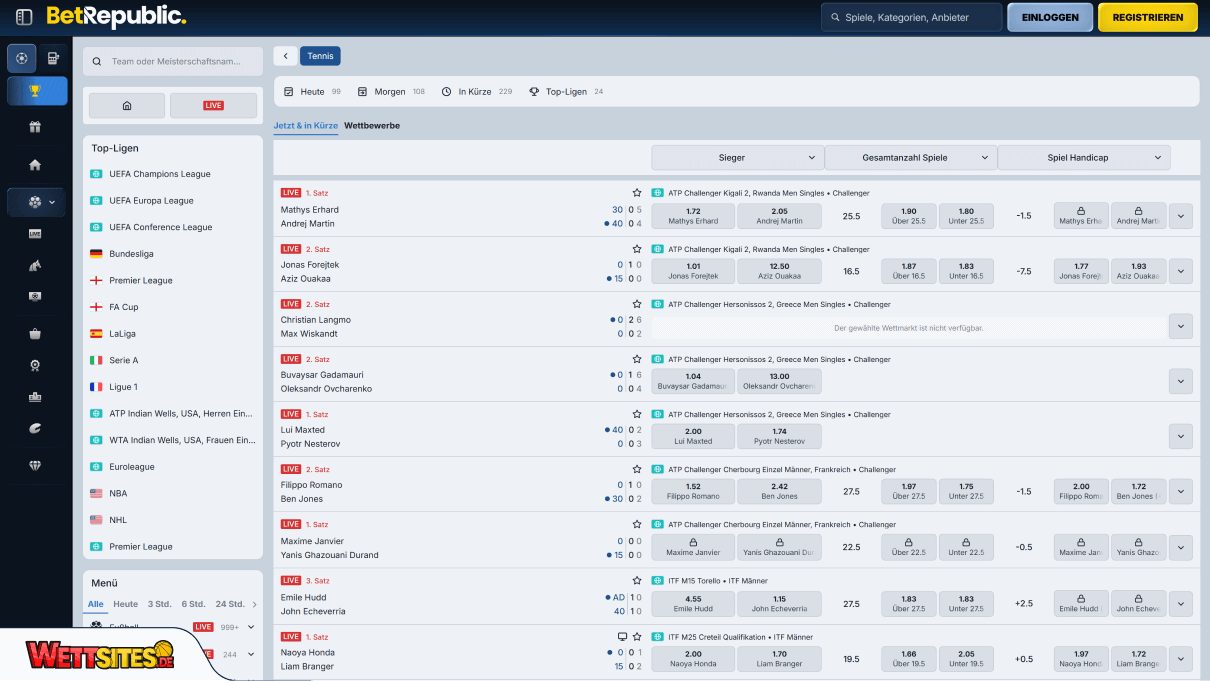Open the Gesamtanzahl Spiele dropdown
Image resolution: width=1210 pixels, height=681 pixels.
pos(910,157)
